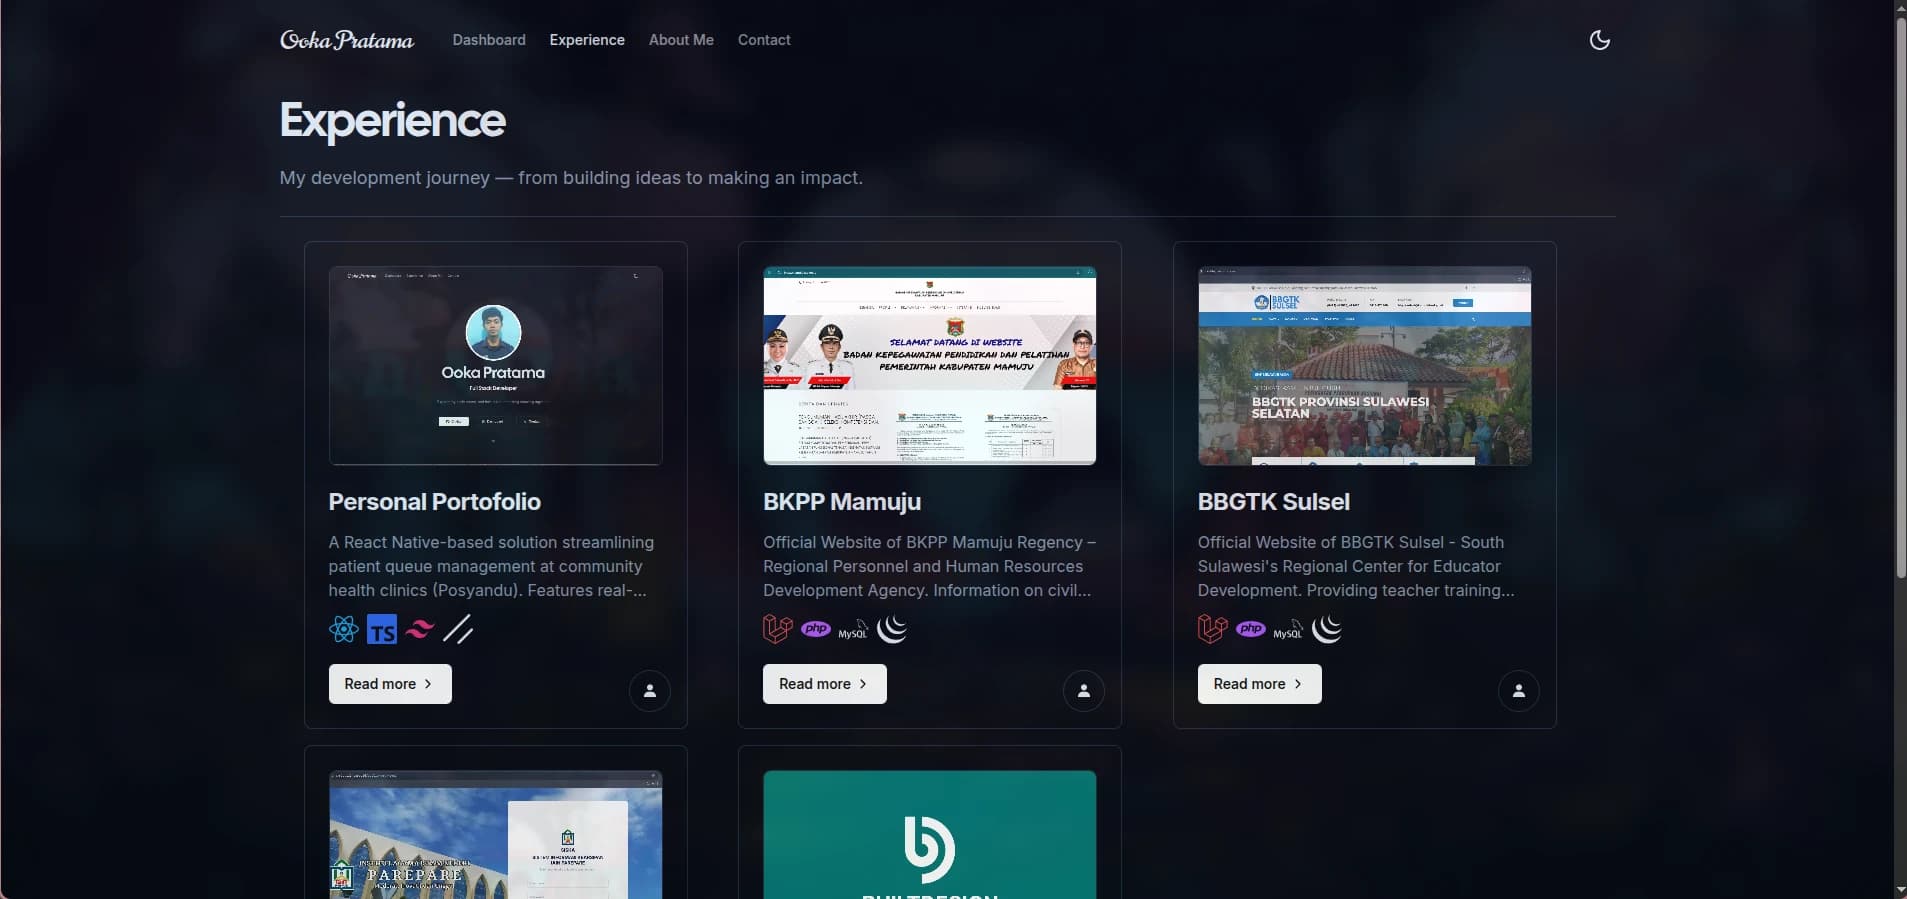Read more about BBGTK Sulsel
Image resolution: width=1907 pixels, height=899 pixels.
click(x=1259, y=684)
